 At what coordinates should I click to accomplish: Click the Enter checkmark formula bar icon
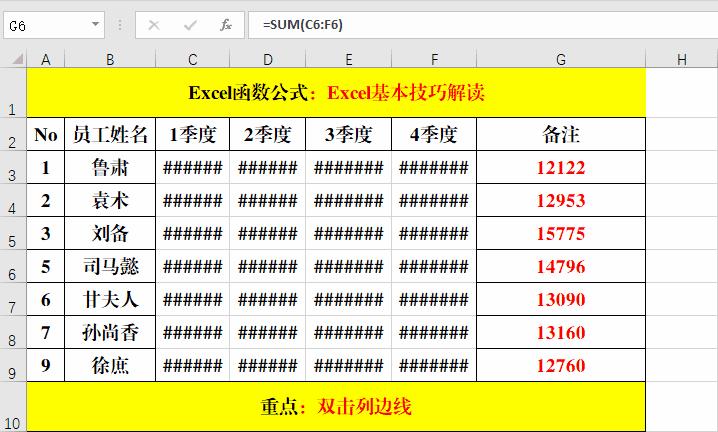pyautogui.click(x=190, y=25)
